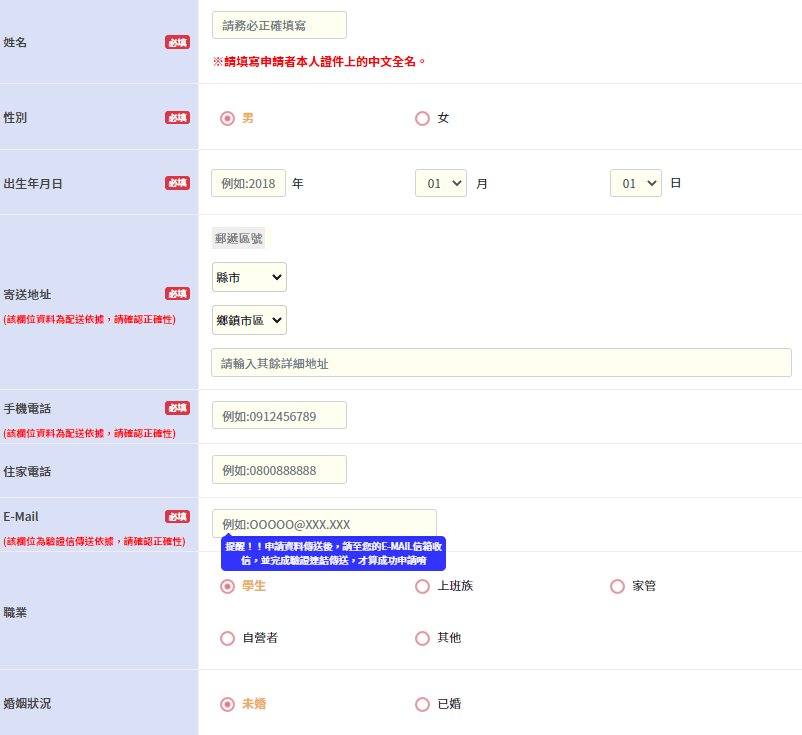Click the 手機電話 mobile phone field

279,415
